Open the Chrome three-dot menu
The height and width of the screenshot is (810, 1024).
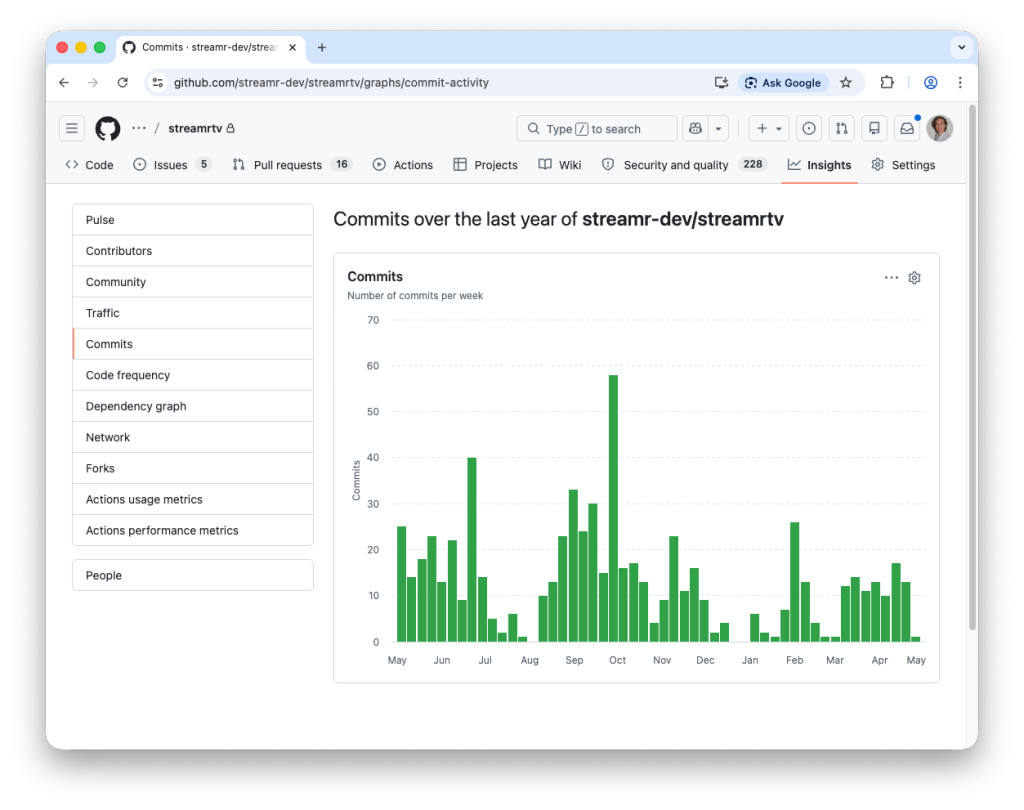point(960,82)
